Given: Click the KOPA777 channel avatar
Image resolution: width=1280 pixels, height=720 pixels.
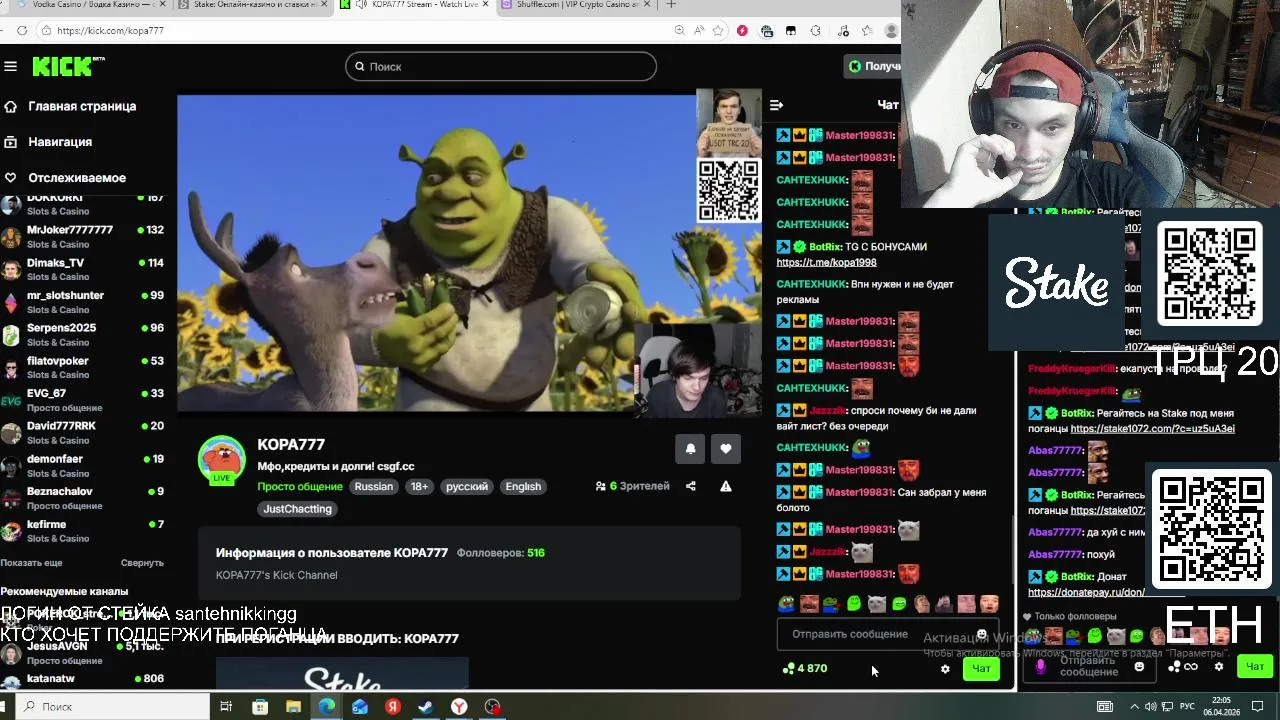Looking at the screenshot, I should tap(221, 458).
